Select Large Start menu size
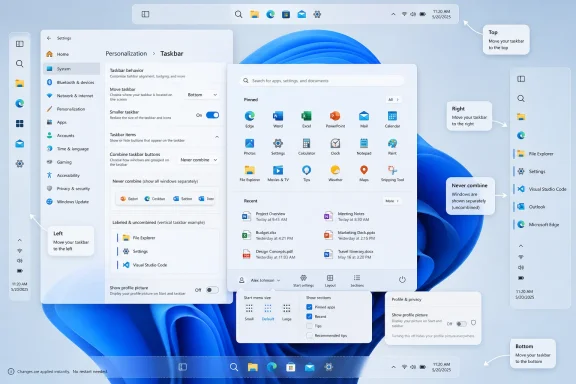576x384 pixels. (287, 312)
